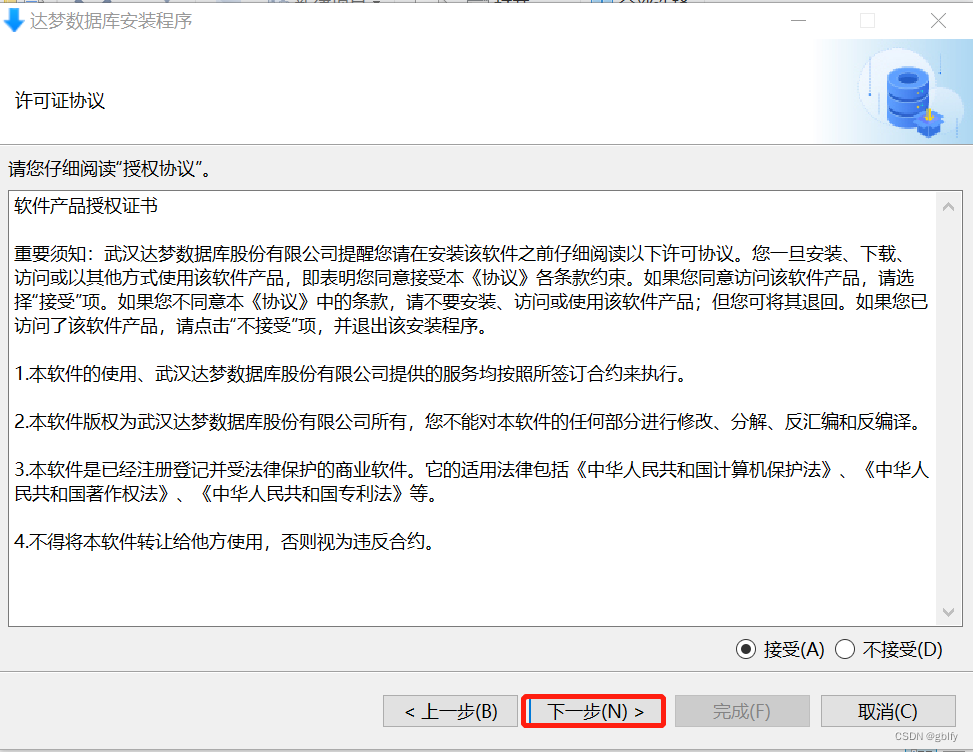The image size is (973, 752).
Task: Click the 许可证协议 page heading
Action: pyautogui.click(x=60, y=101)
